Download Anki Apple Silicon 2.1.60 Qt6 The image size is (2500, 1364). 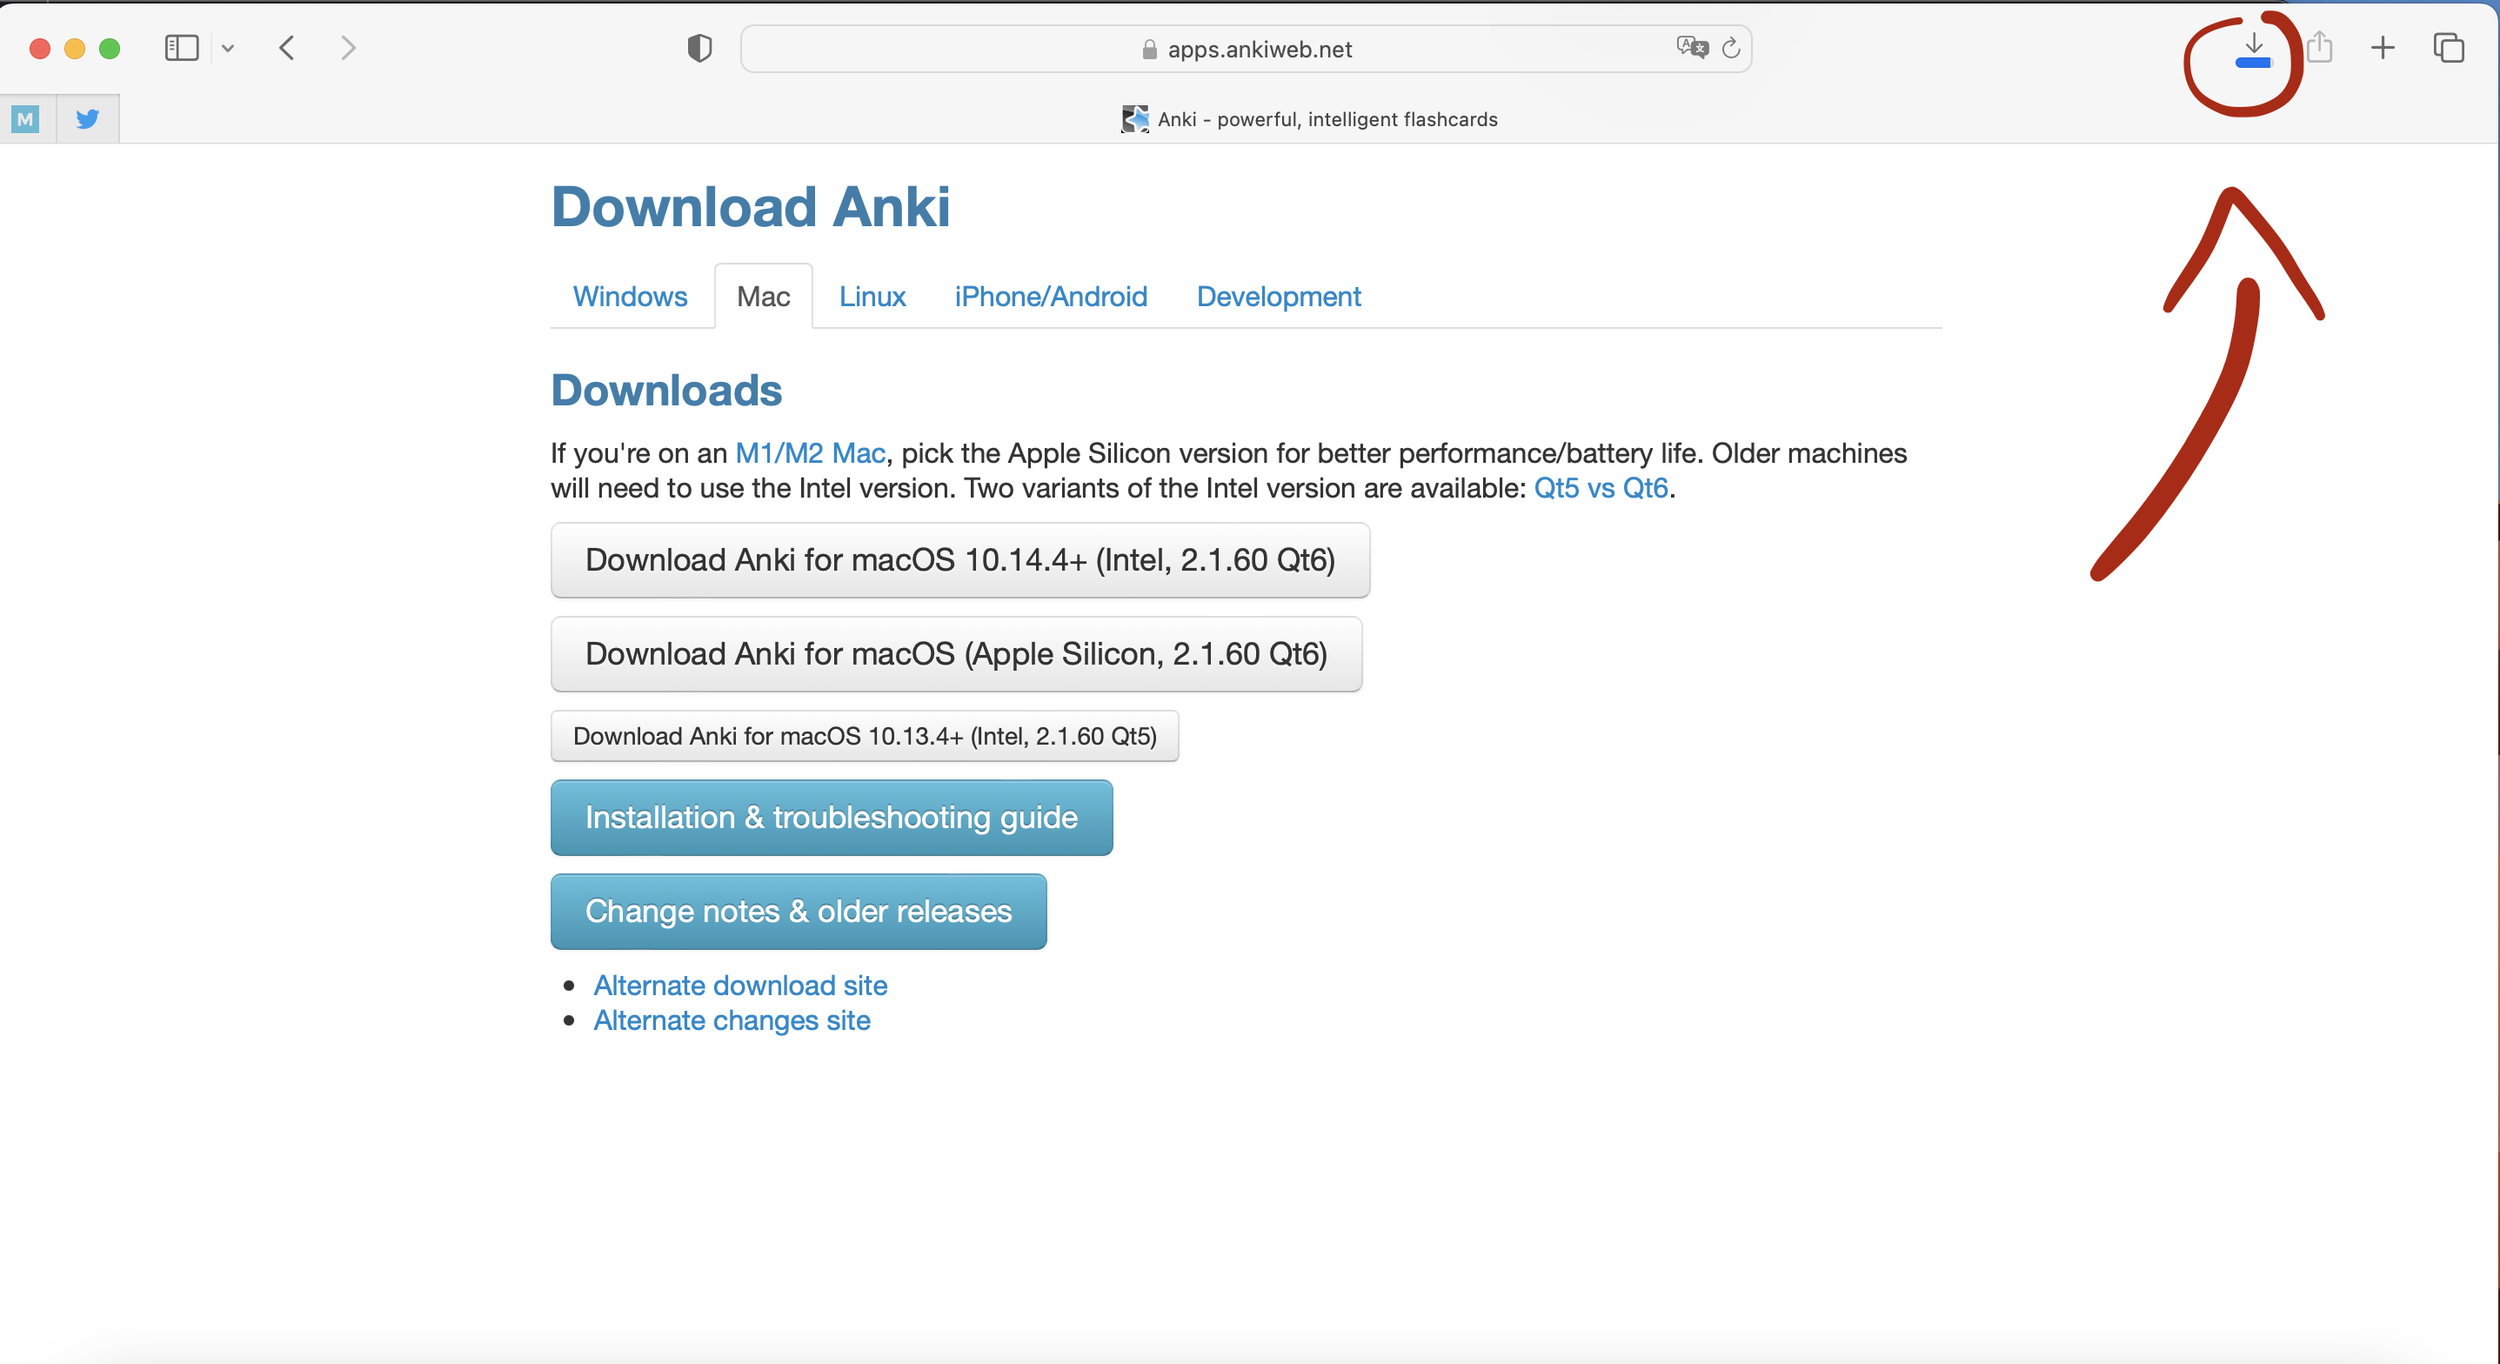pos(955,654)
